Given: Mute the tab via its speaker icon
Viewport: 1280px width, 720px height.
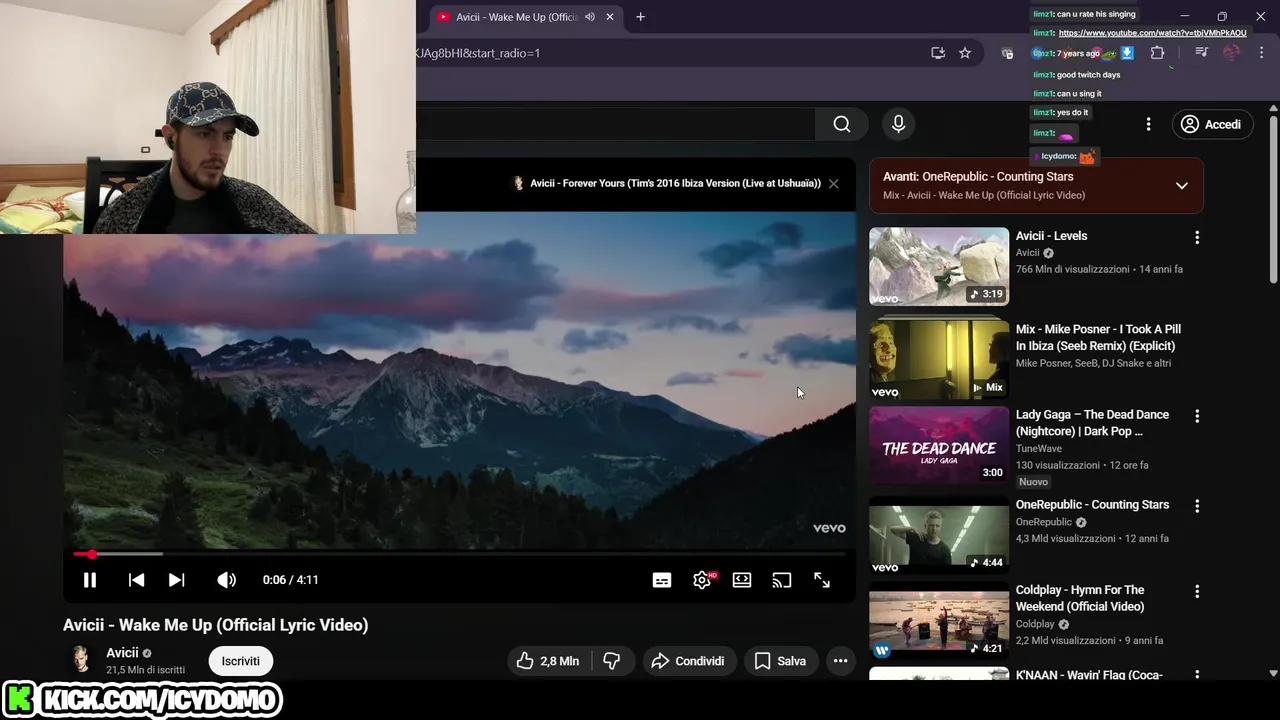Looking at the screenshot, I should [590, 17].
